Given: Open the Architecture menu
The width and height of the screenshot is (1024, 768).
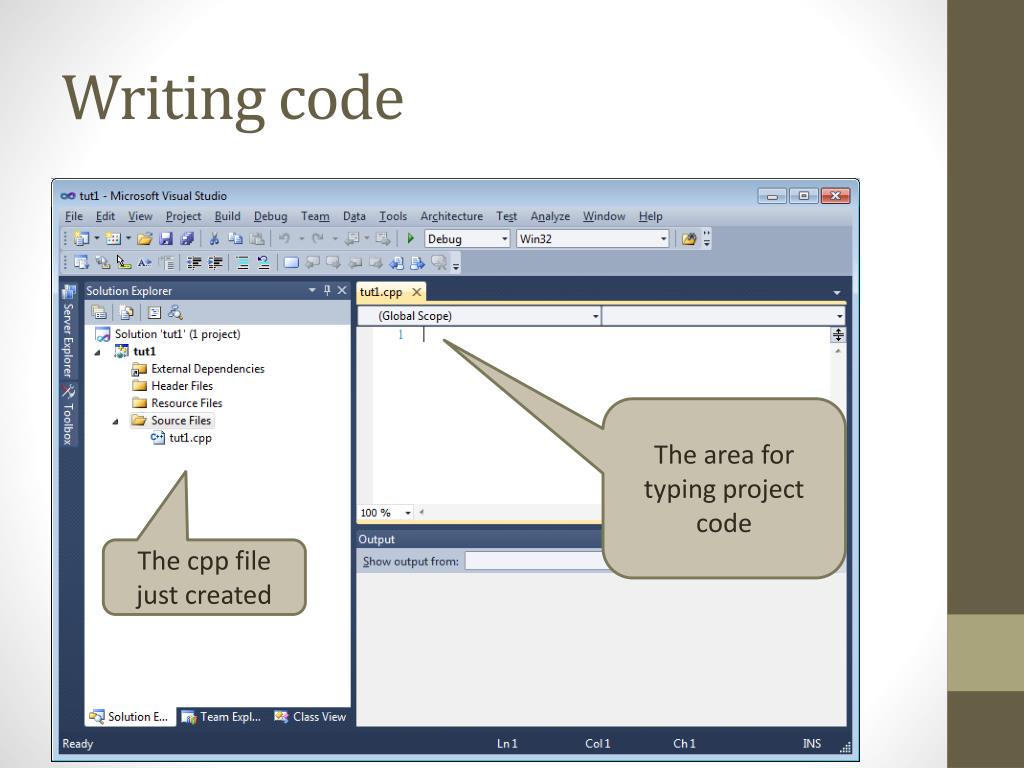Looking at the screenshot, I should [451, 216].
